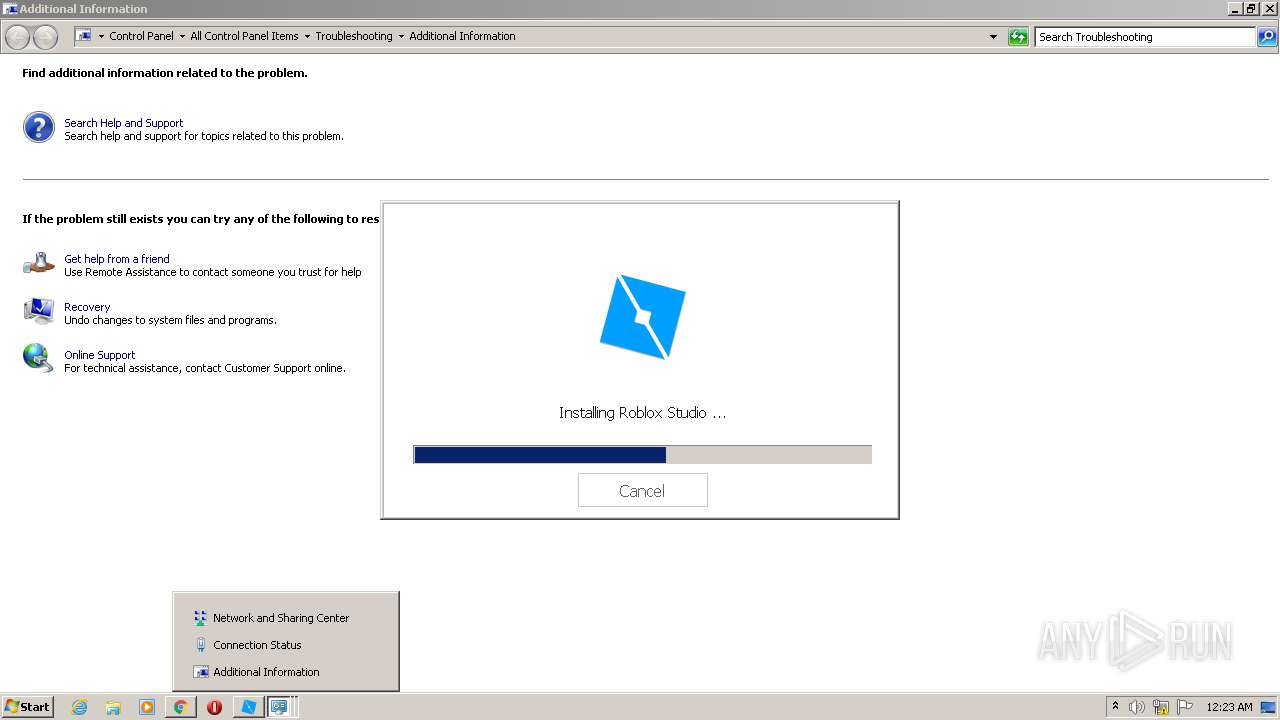This screenshot has width=1280, height=720.
Task: Open Get help from a friend link
Action: pos(117,259)
